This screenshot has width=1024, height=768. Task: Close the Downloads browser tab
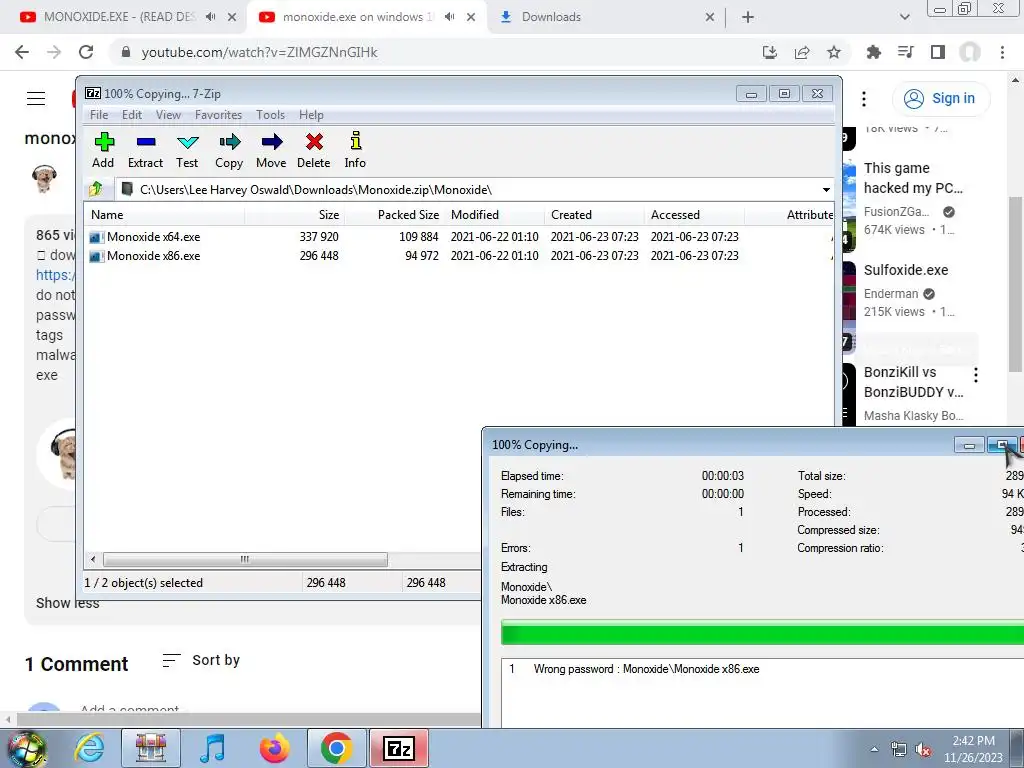(710, 17)
